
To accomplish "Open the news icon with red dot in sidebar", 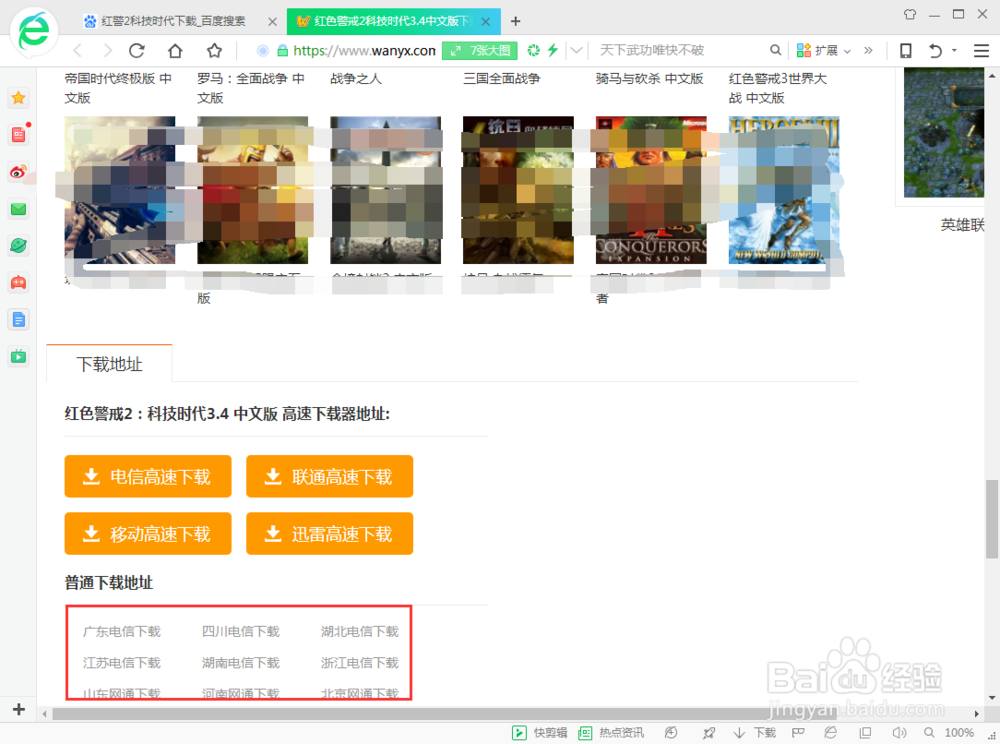I will (19, 134).
